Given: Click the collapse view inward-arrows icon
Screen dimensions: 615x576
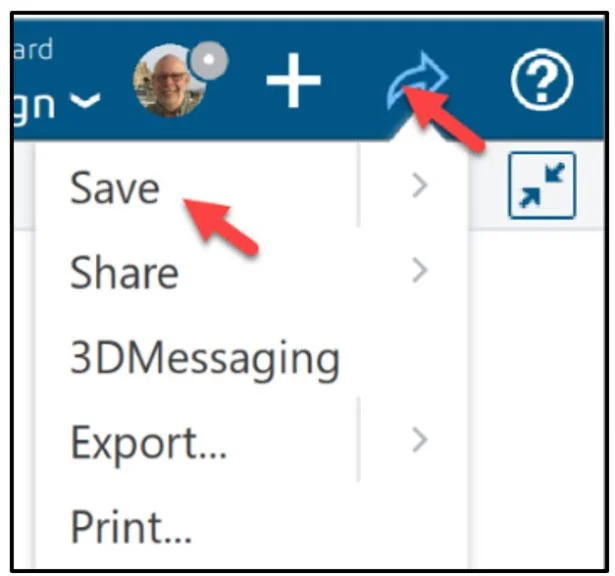Looking at the screenshot, I should click(542, 185).
